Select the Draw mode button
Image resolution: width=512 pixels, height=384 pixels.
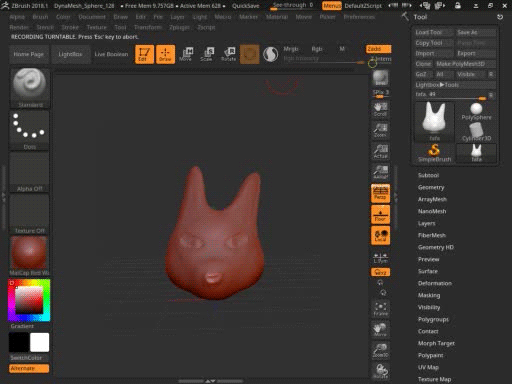point(165,54)
